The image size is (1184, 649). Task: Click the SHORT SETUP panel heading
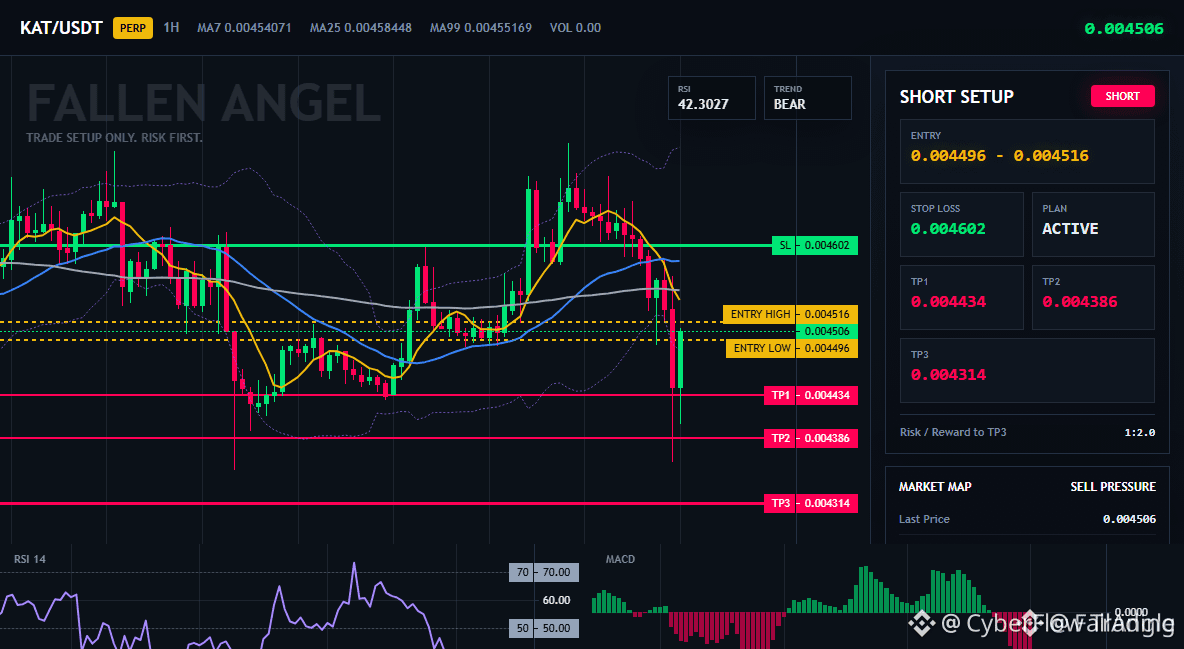click(956, 97)
